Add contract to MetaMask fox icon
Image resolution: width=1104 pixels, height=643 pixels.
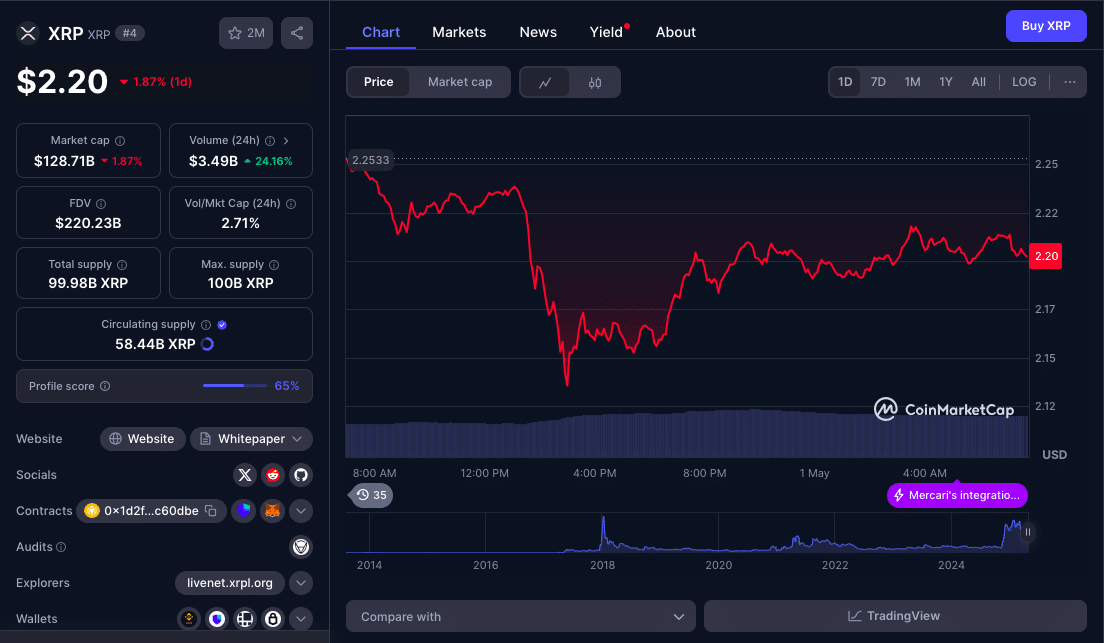[x=272, y=511]
